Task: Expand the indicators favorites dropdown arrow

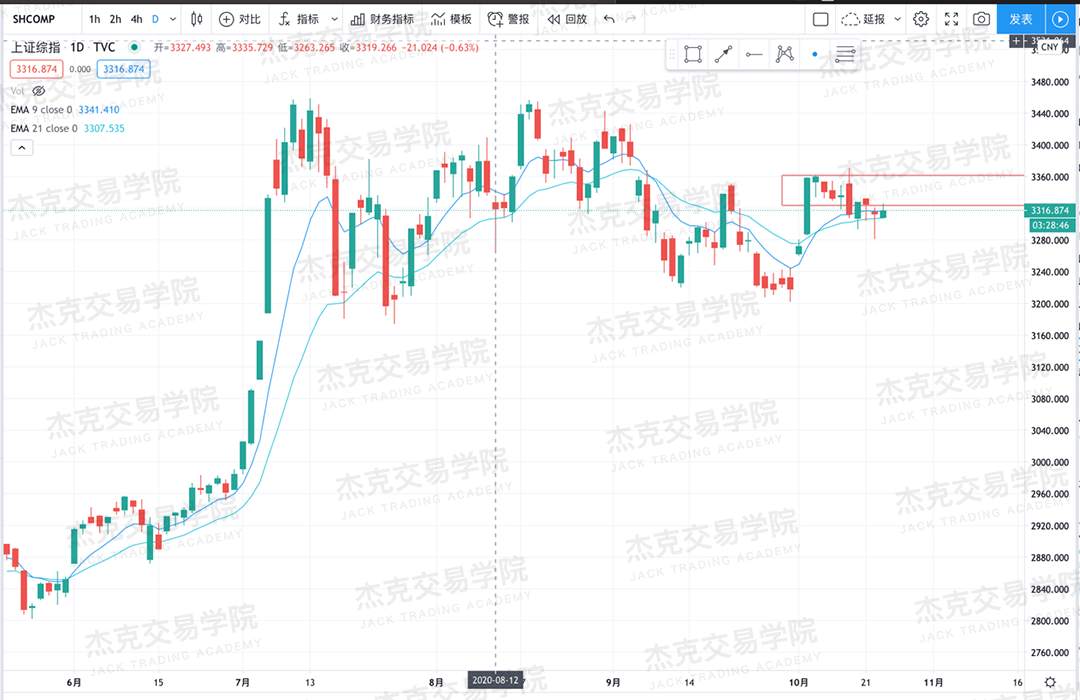Action: coord(335,19)
